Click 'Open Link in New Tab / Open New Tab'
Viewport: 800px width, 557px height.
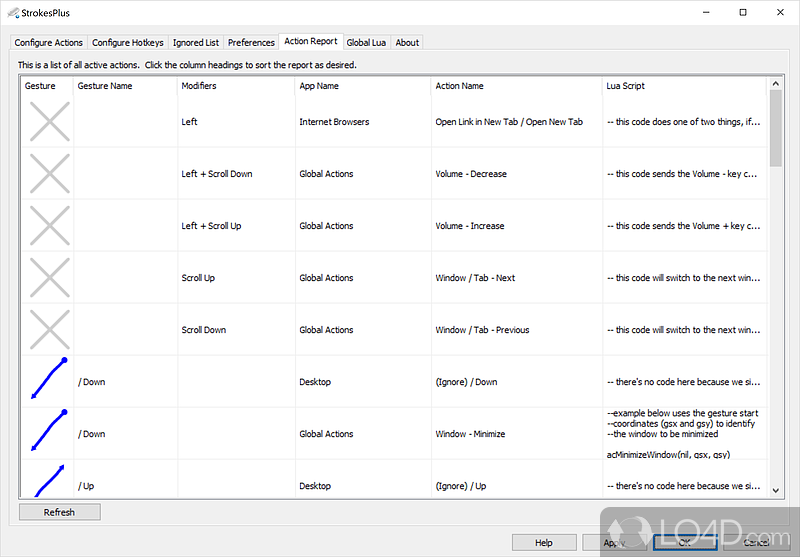(x=509, y=122)
